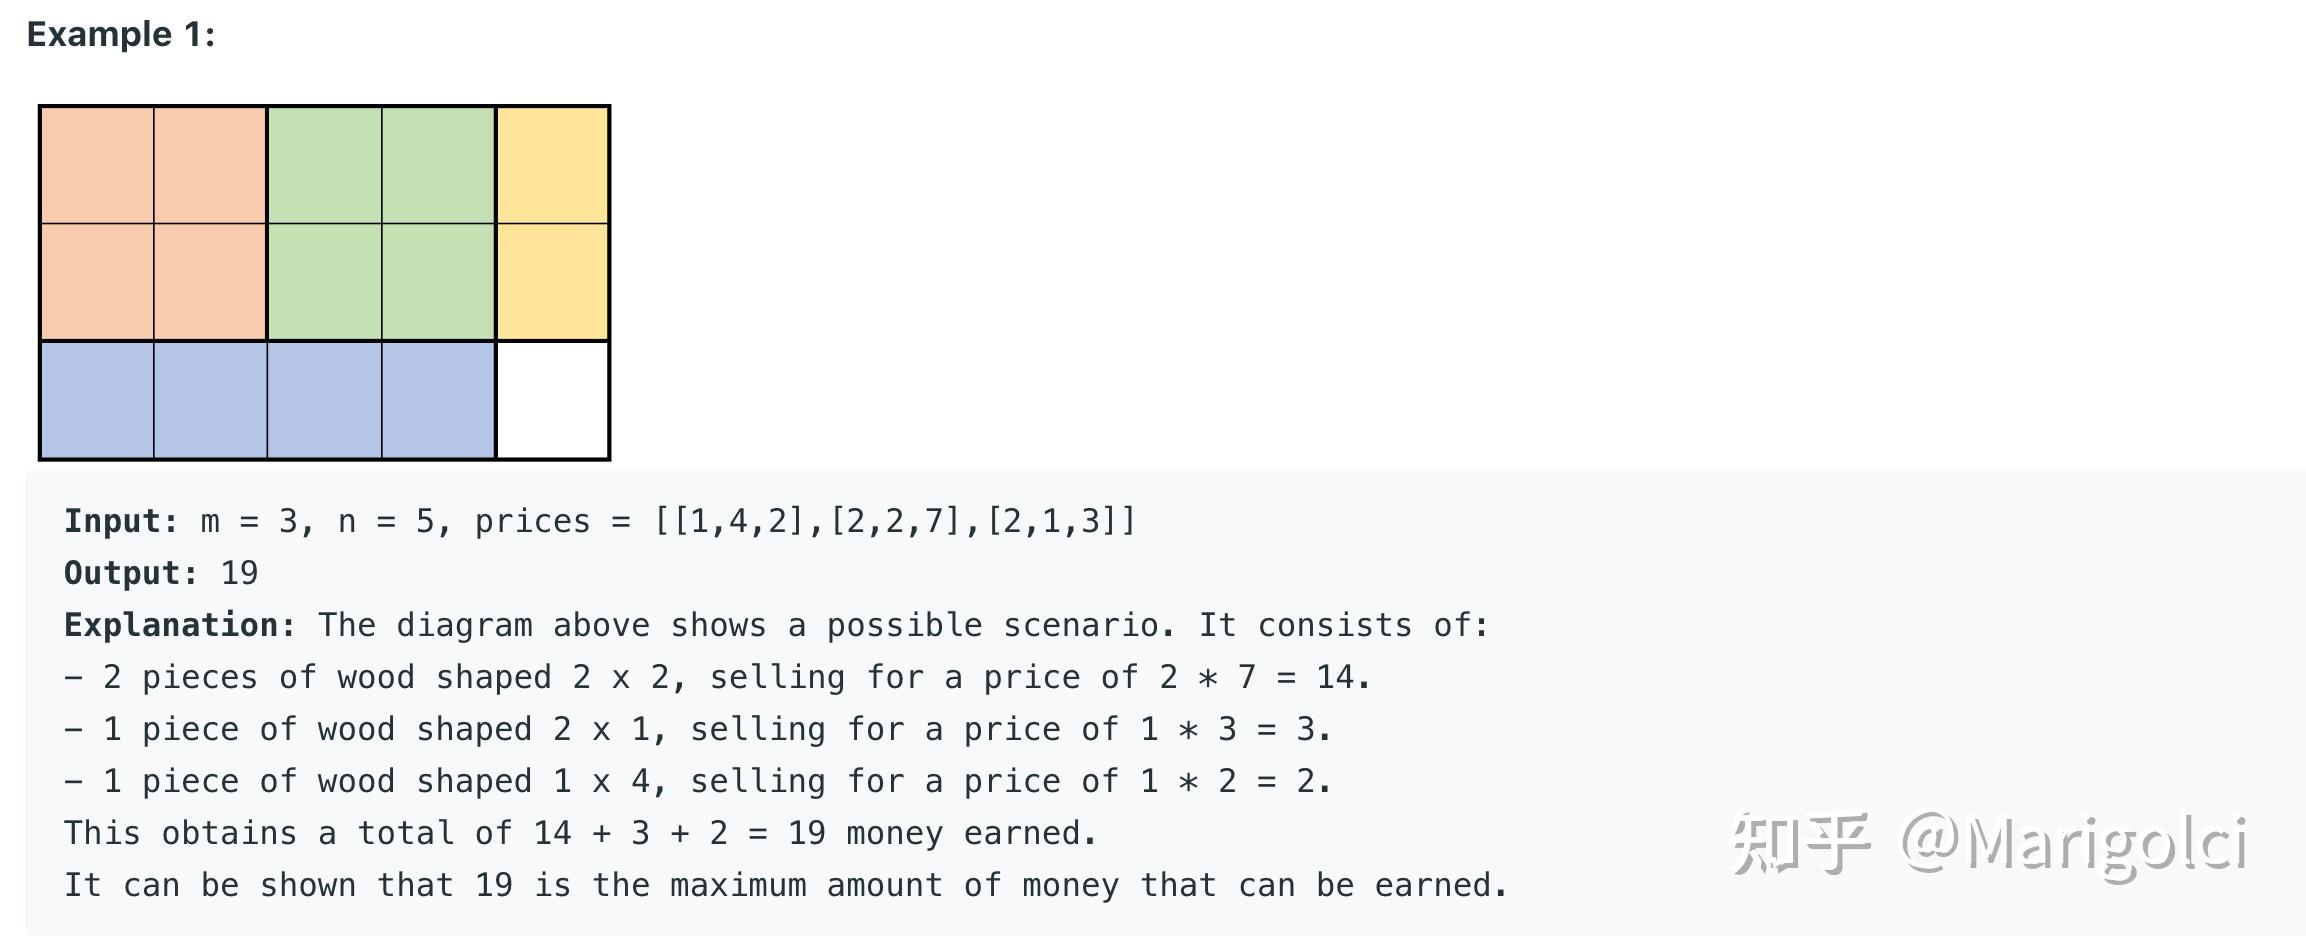
Task: Select the top yellow cell in the diagram
Action: [x=553, y=165]
